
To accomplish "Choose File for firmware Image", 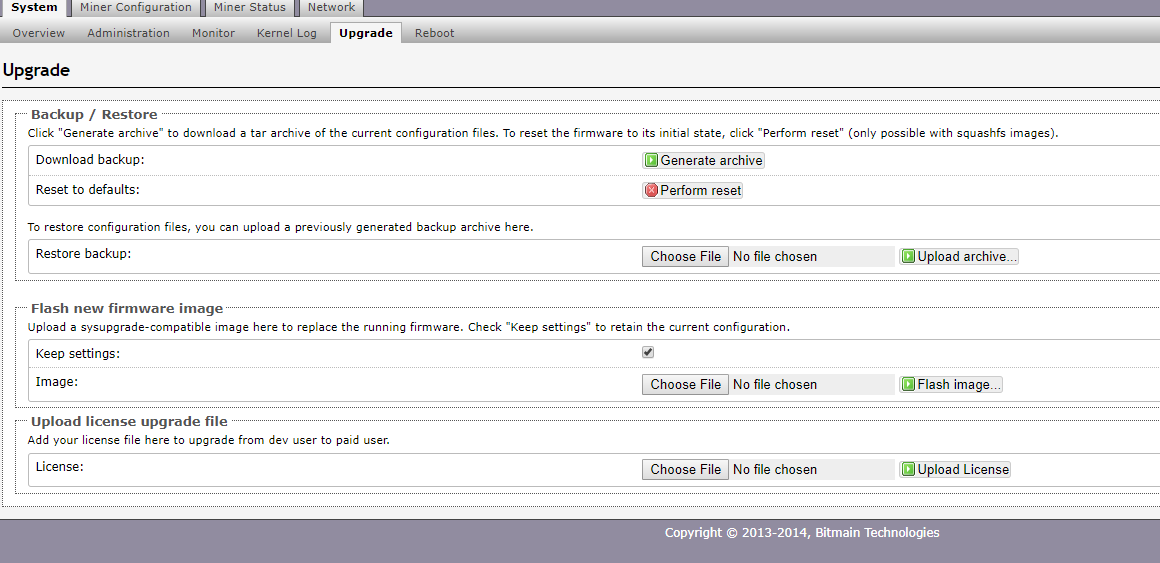I will tap(685, 385).
